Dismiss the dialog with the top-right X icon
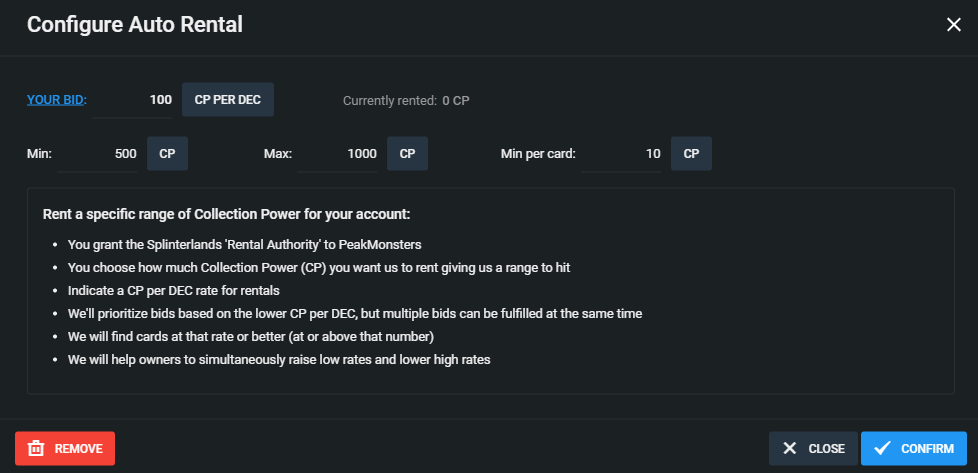This screenshot has width=978, height=473. pos(954,25)
